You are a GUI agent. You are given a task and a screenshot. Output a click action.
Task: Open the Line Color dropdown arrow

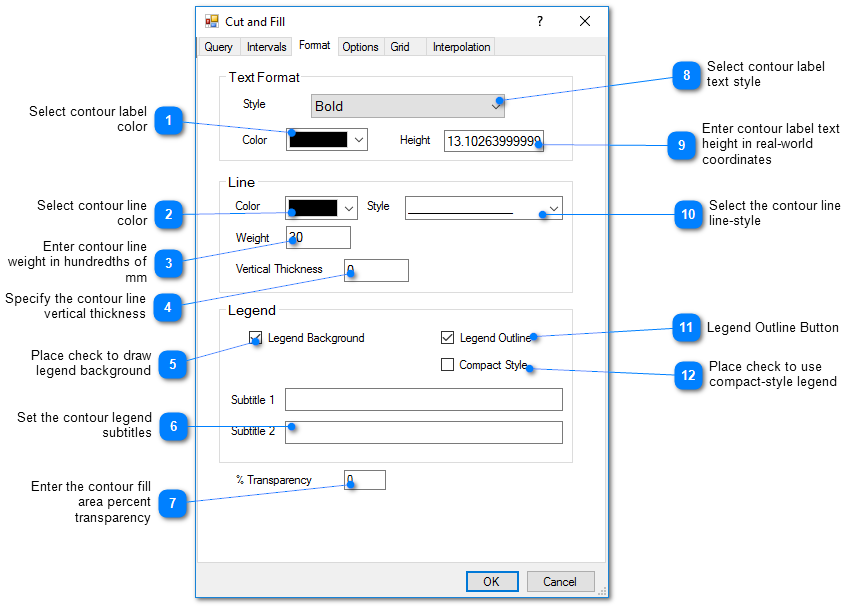click(348, 207)
